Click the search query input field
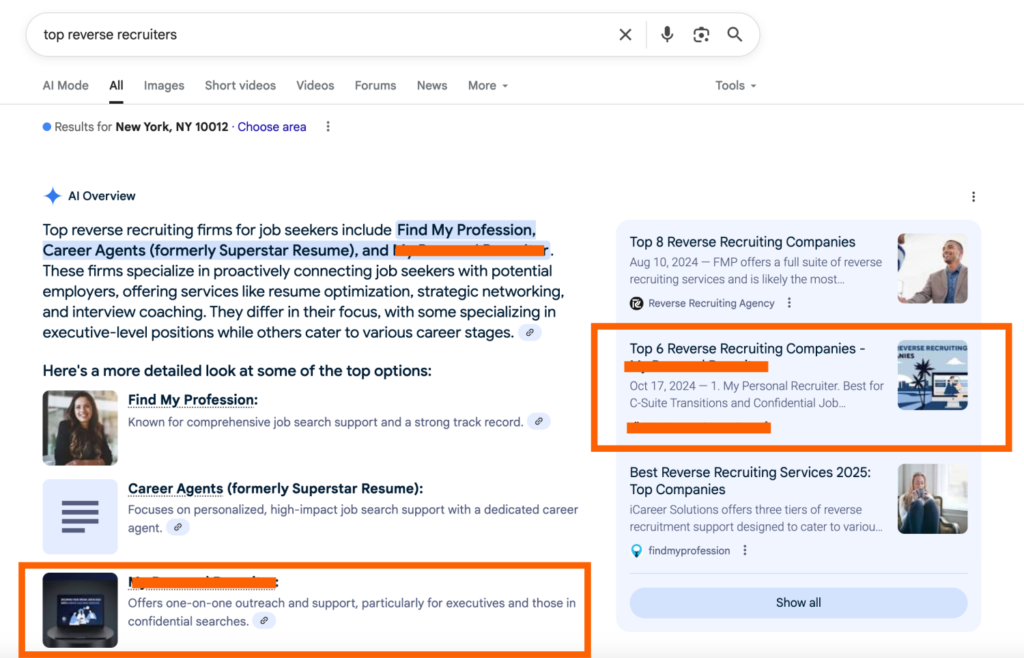Screen dimensions: 1024x658 coord(327,35)
